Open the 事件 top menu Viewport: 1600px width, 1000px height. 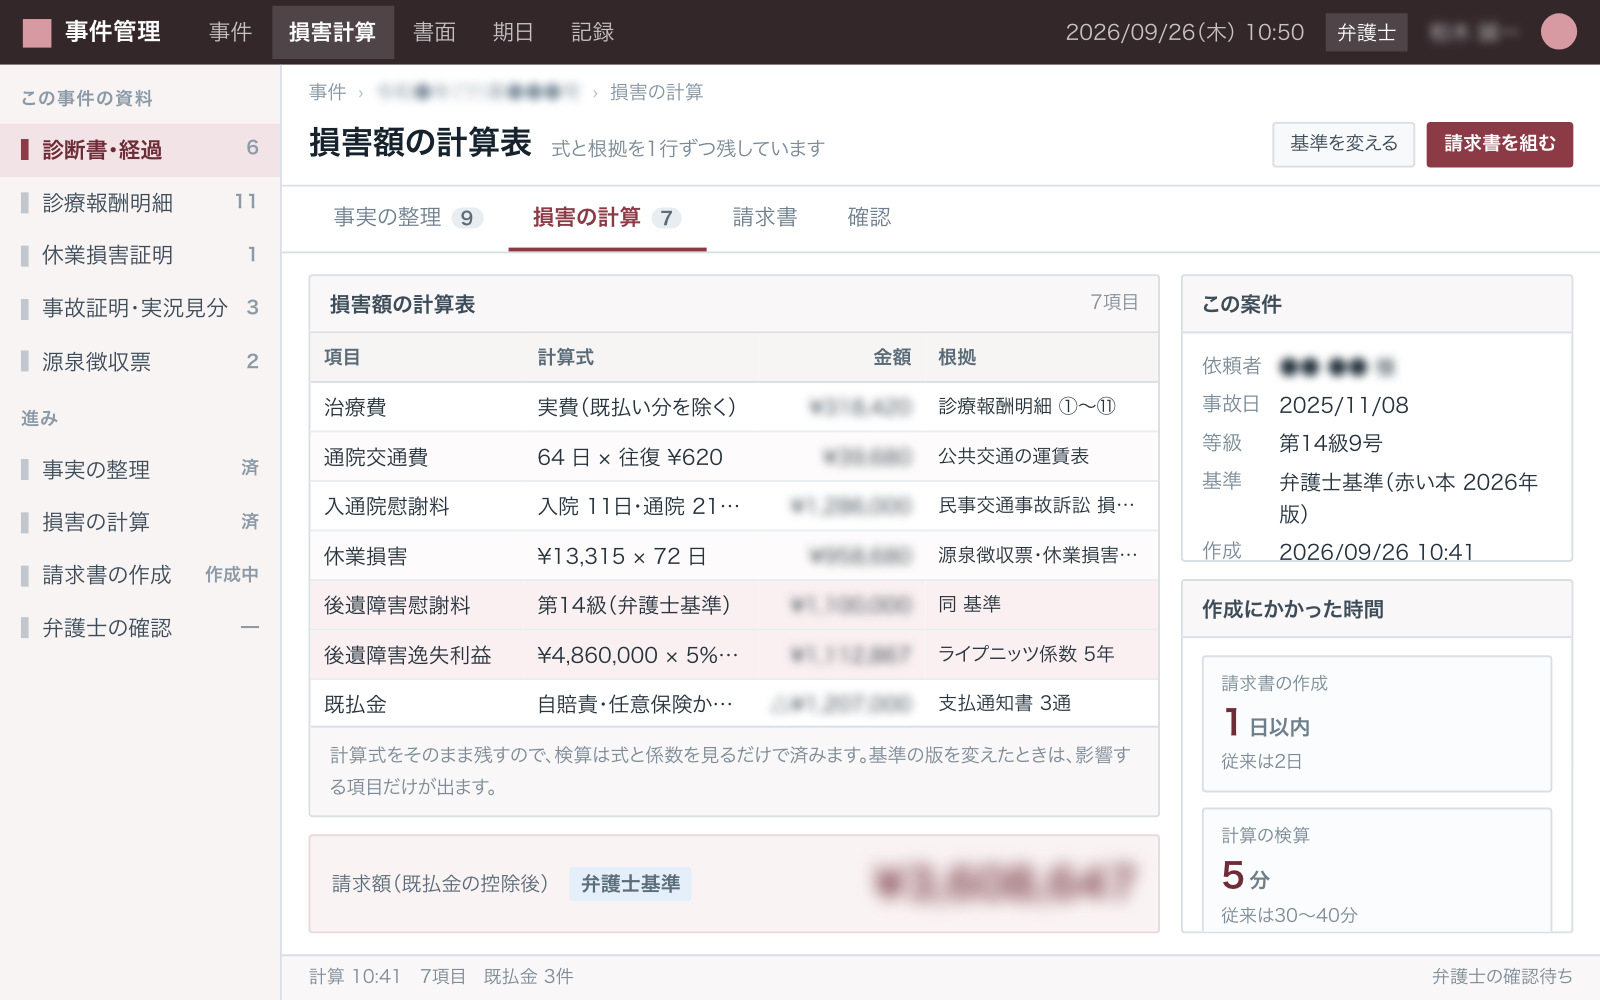[230, 32]
